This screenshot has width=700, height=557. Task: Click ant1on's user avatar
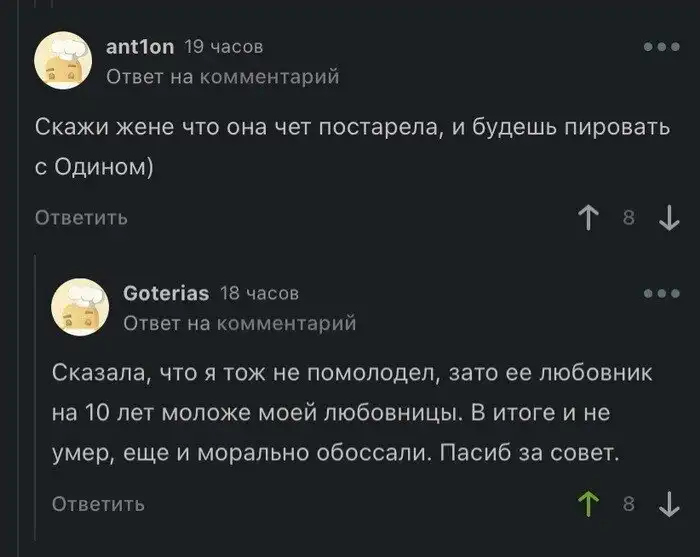point(64,60)
